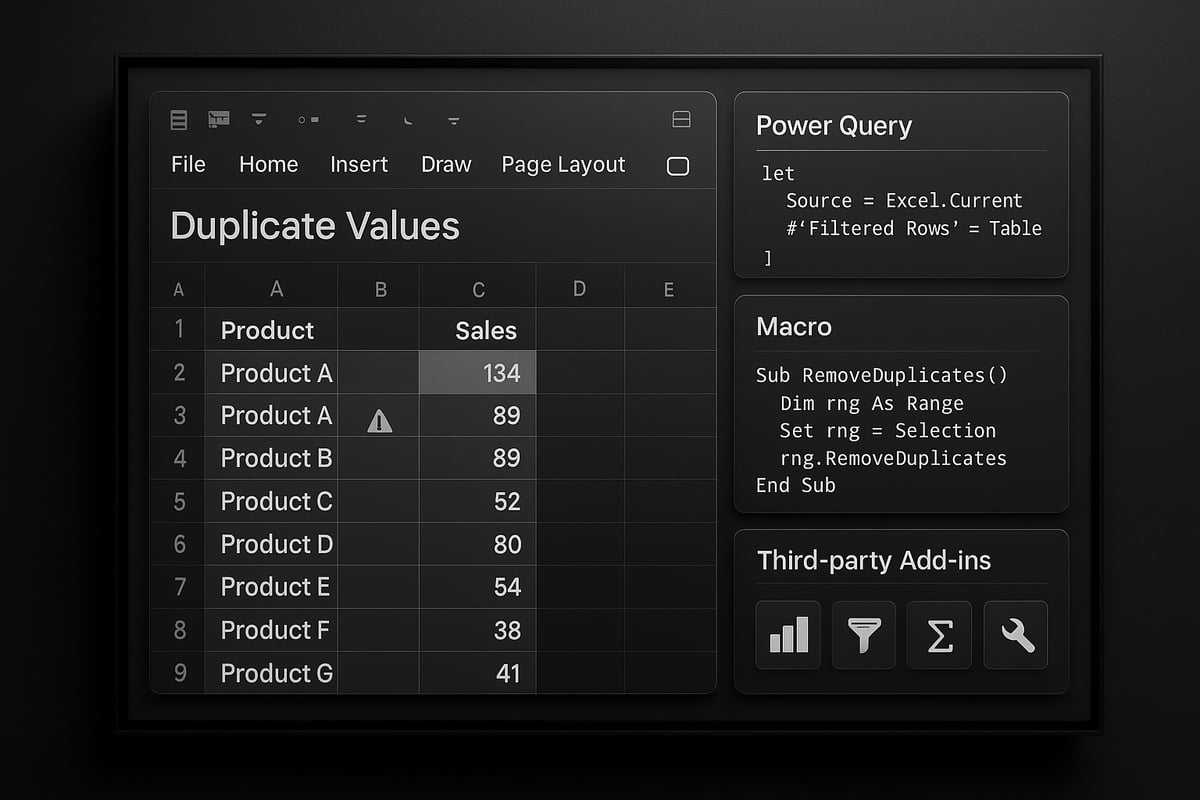Viewport: 1200px width, 800px height.
Task: Open the dropdown arrow above Page Layout
Action: [453, 119]
